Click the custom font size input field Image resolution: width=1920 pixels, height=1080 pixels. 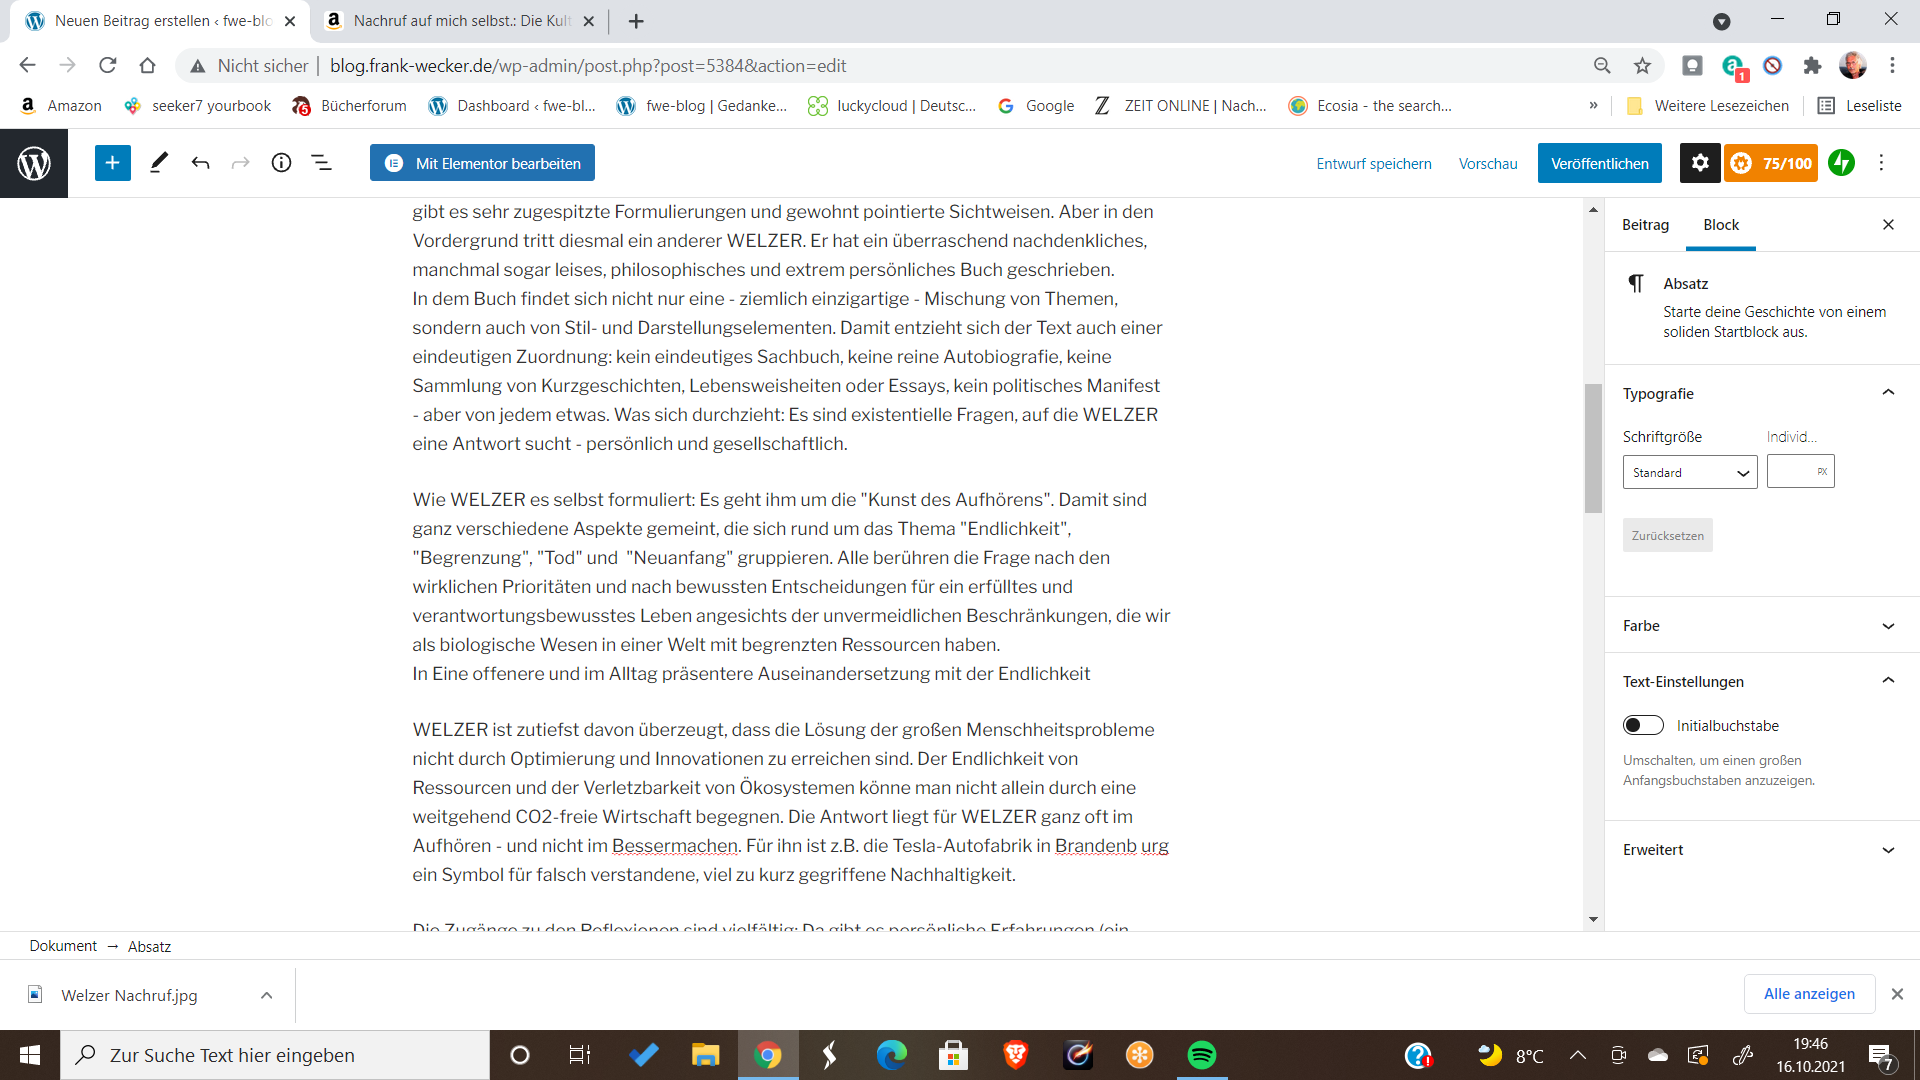click(1792, 472)
